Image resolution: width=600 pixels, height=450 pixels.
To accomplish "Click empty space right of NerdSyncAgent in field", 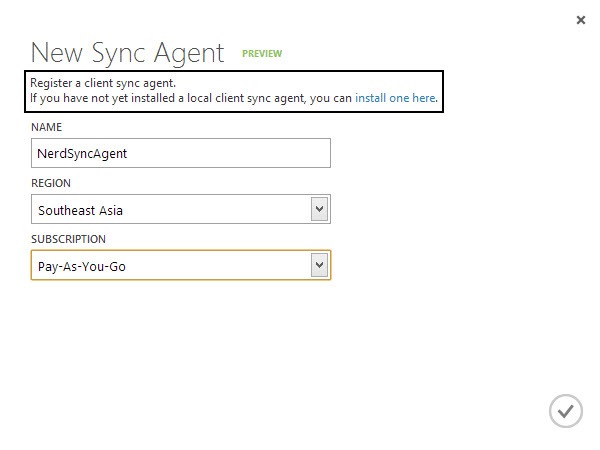I will (230, 153).
